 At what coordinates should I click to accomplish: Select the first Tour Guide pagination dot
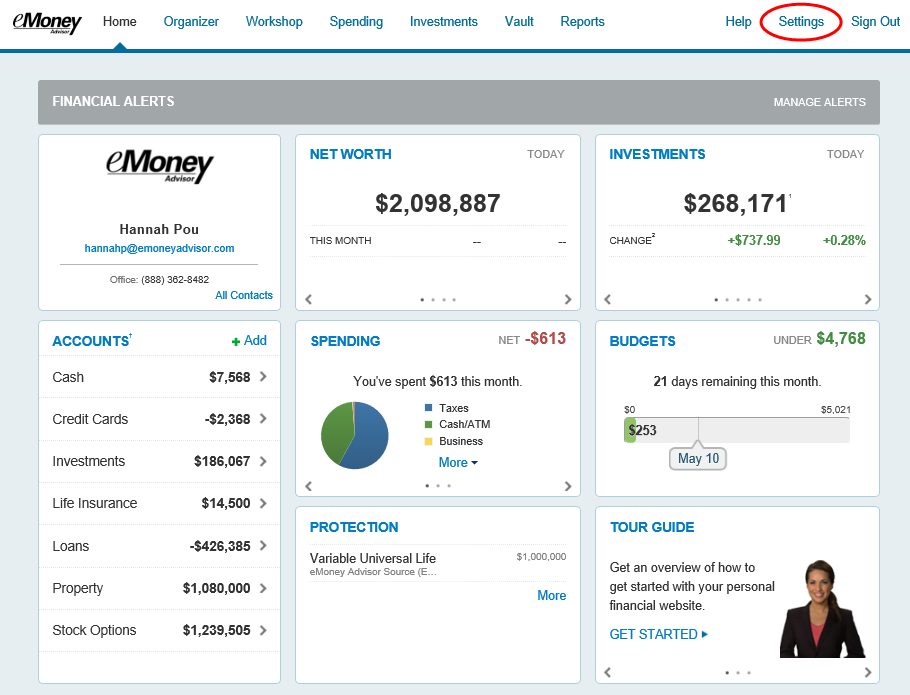727,673
